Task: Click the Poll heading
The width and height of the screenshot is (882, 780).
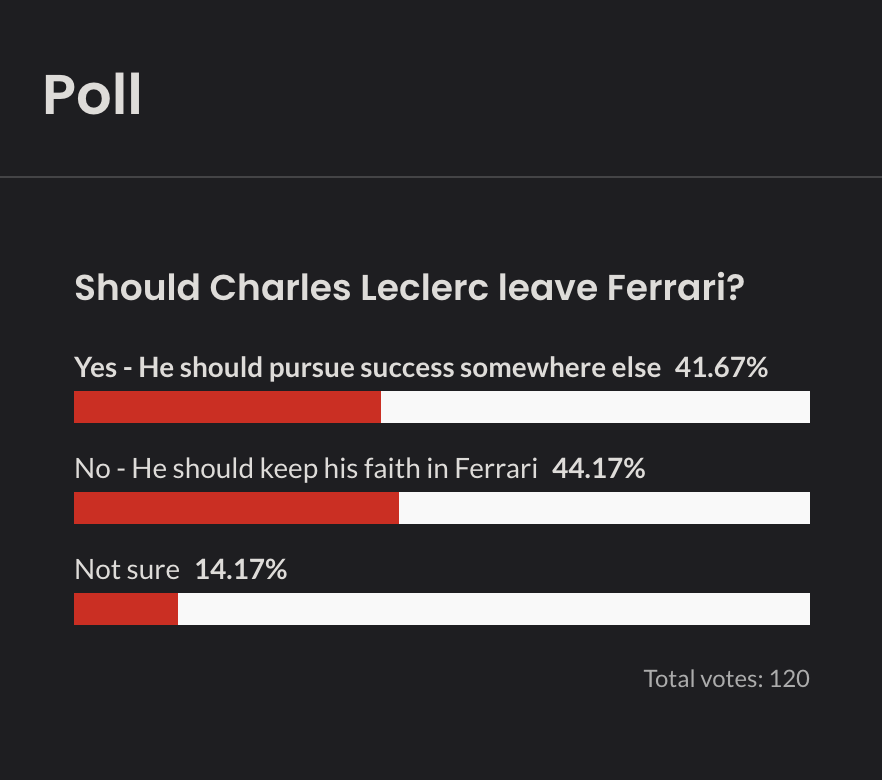Action: (x=92, y=96)
